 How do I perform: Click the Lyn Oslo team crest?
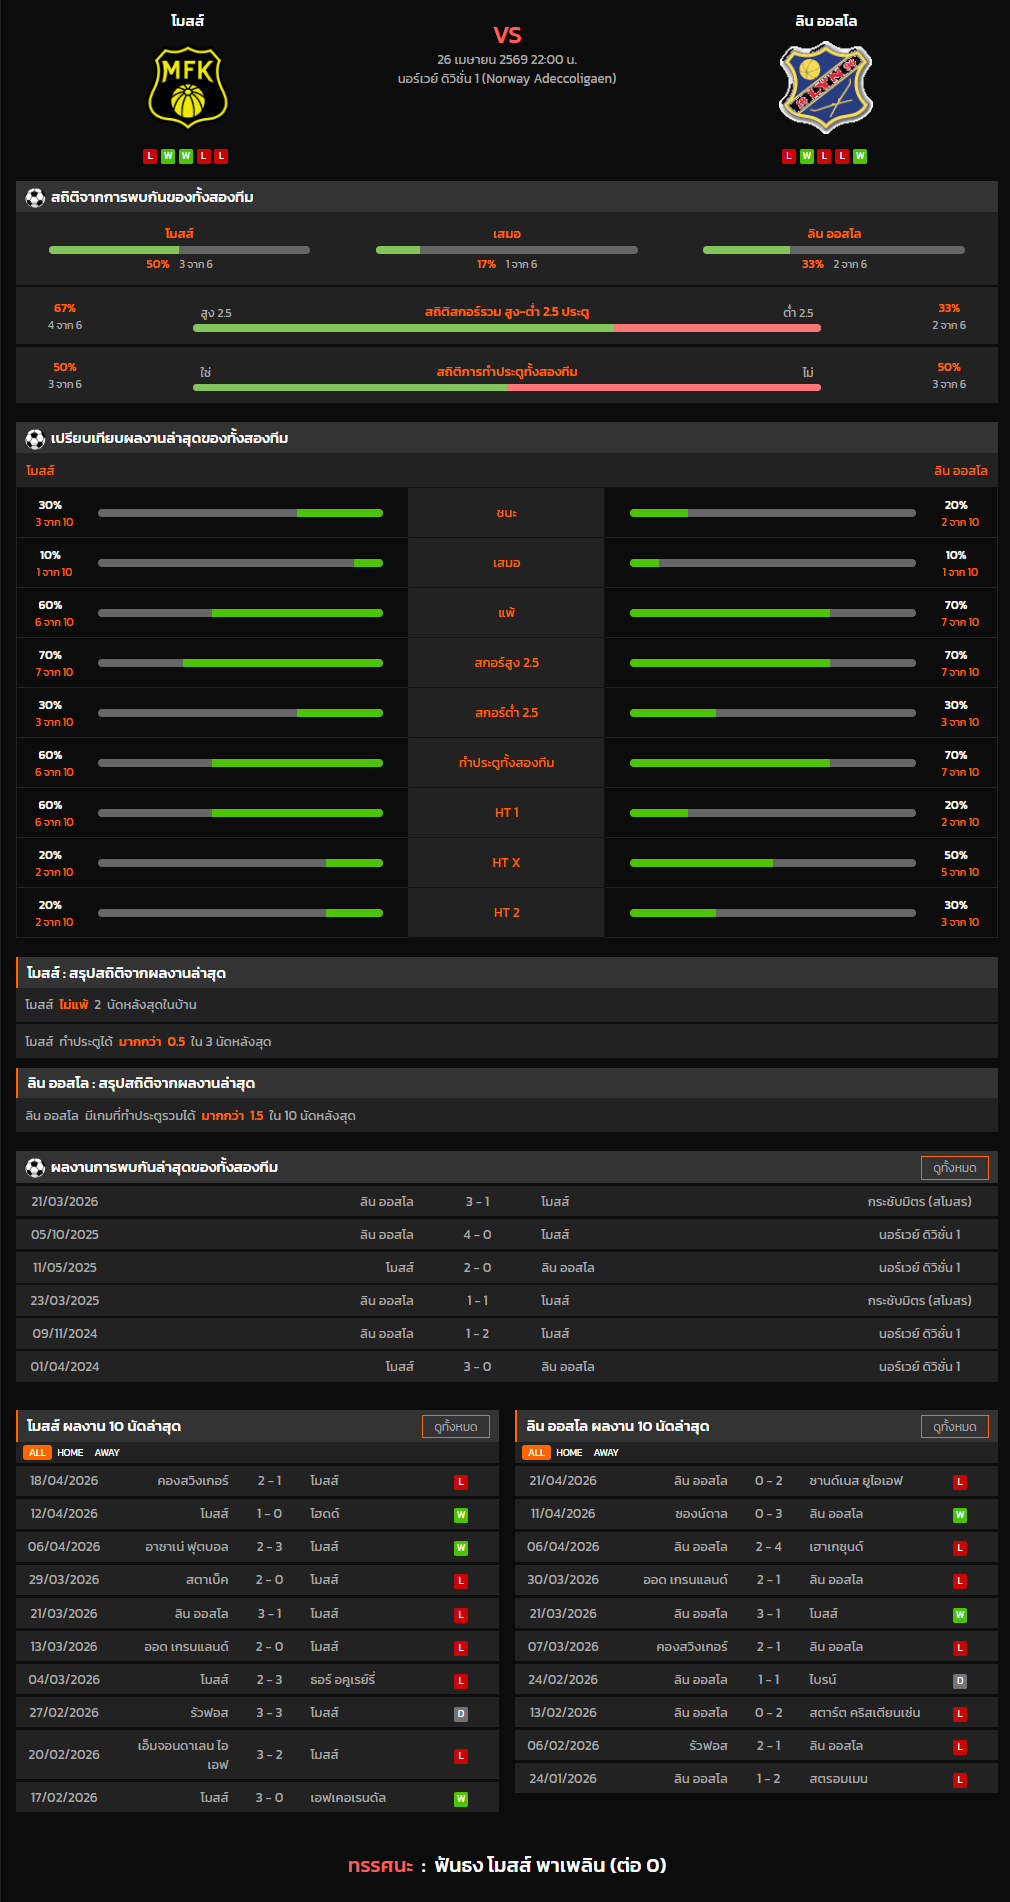[x=825, y=88]
